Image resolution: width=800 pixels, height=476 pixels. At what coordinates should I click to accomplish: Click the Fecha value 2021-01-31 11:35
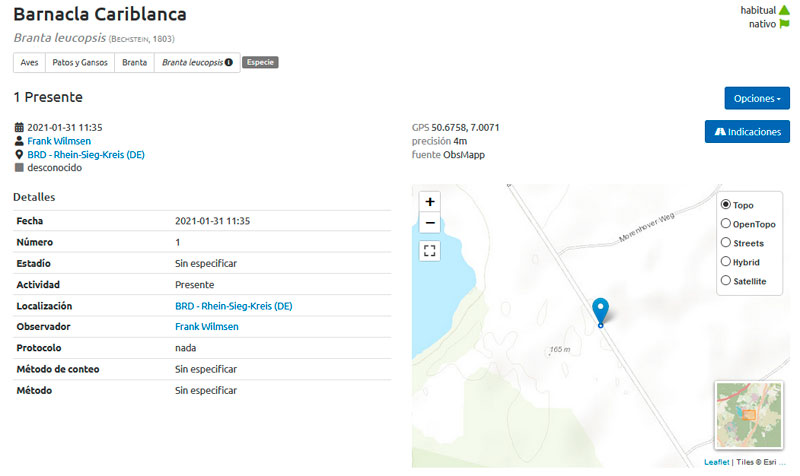(x=212, y=221)
